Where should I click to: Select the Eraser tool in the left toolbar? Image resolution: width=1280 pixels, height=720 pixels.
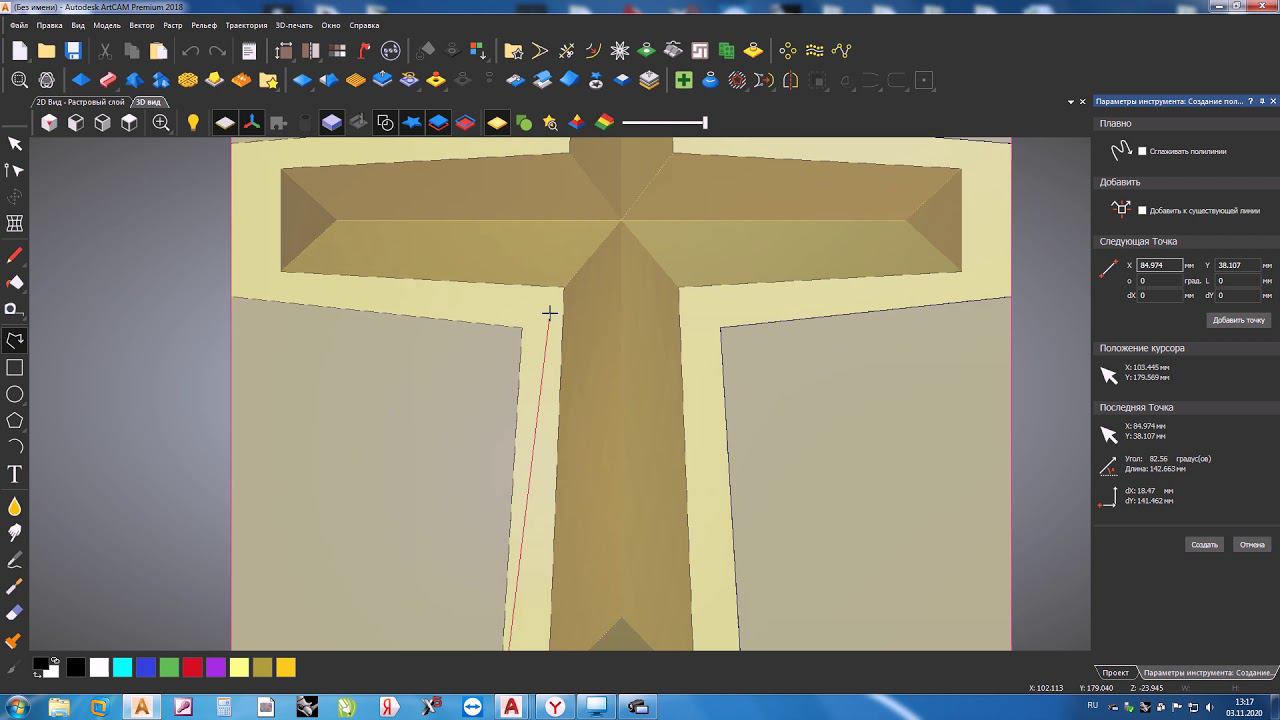(15, 613)
